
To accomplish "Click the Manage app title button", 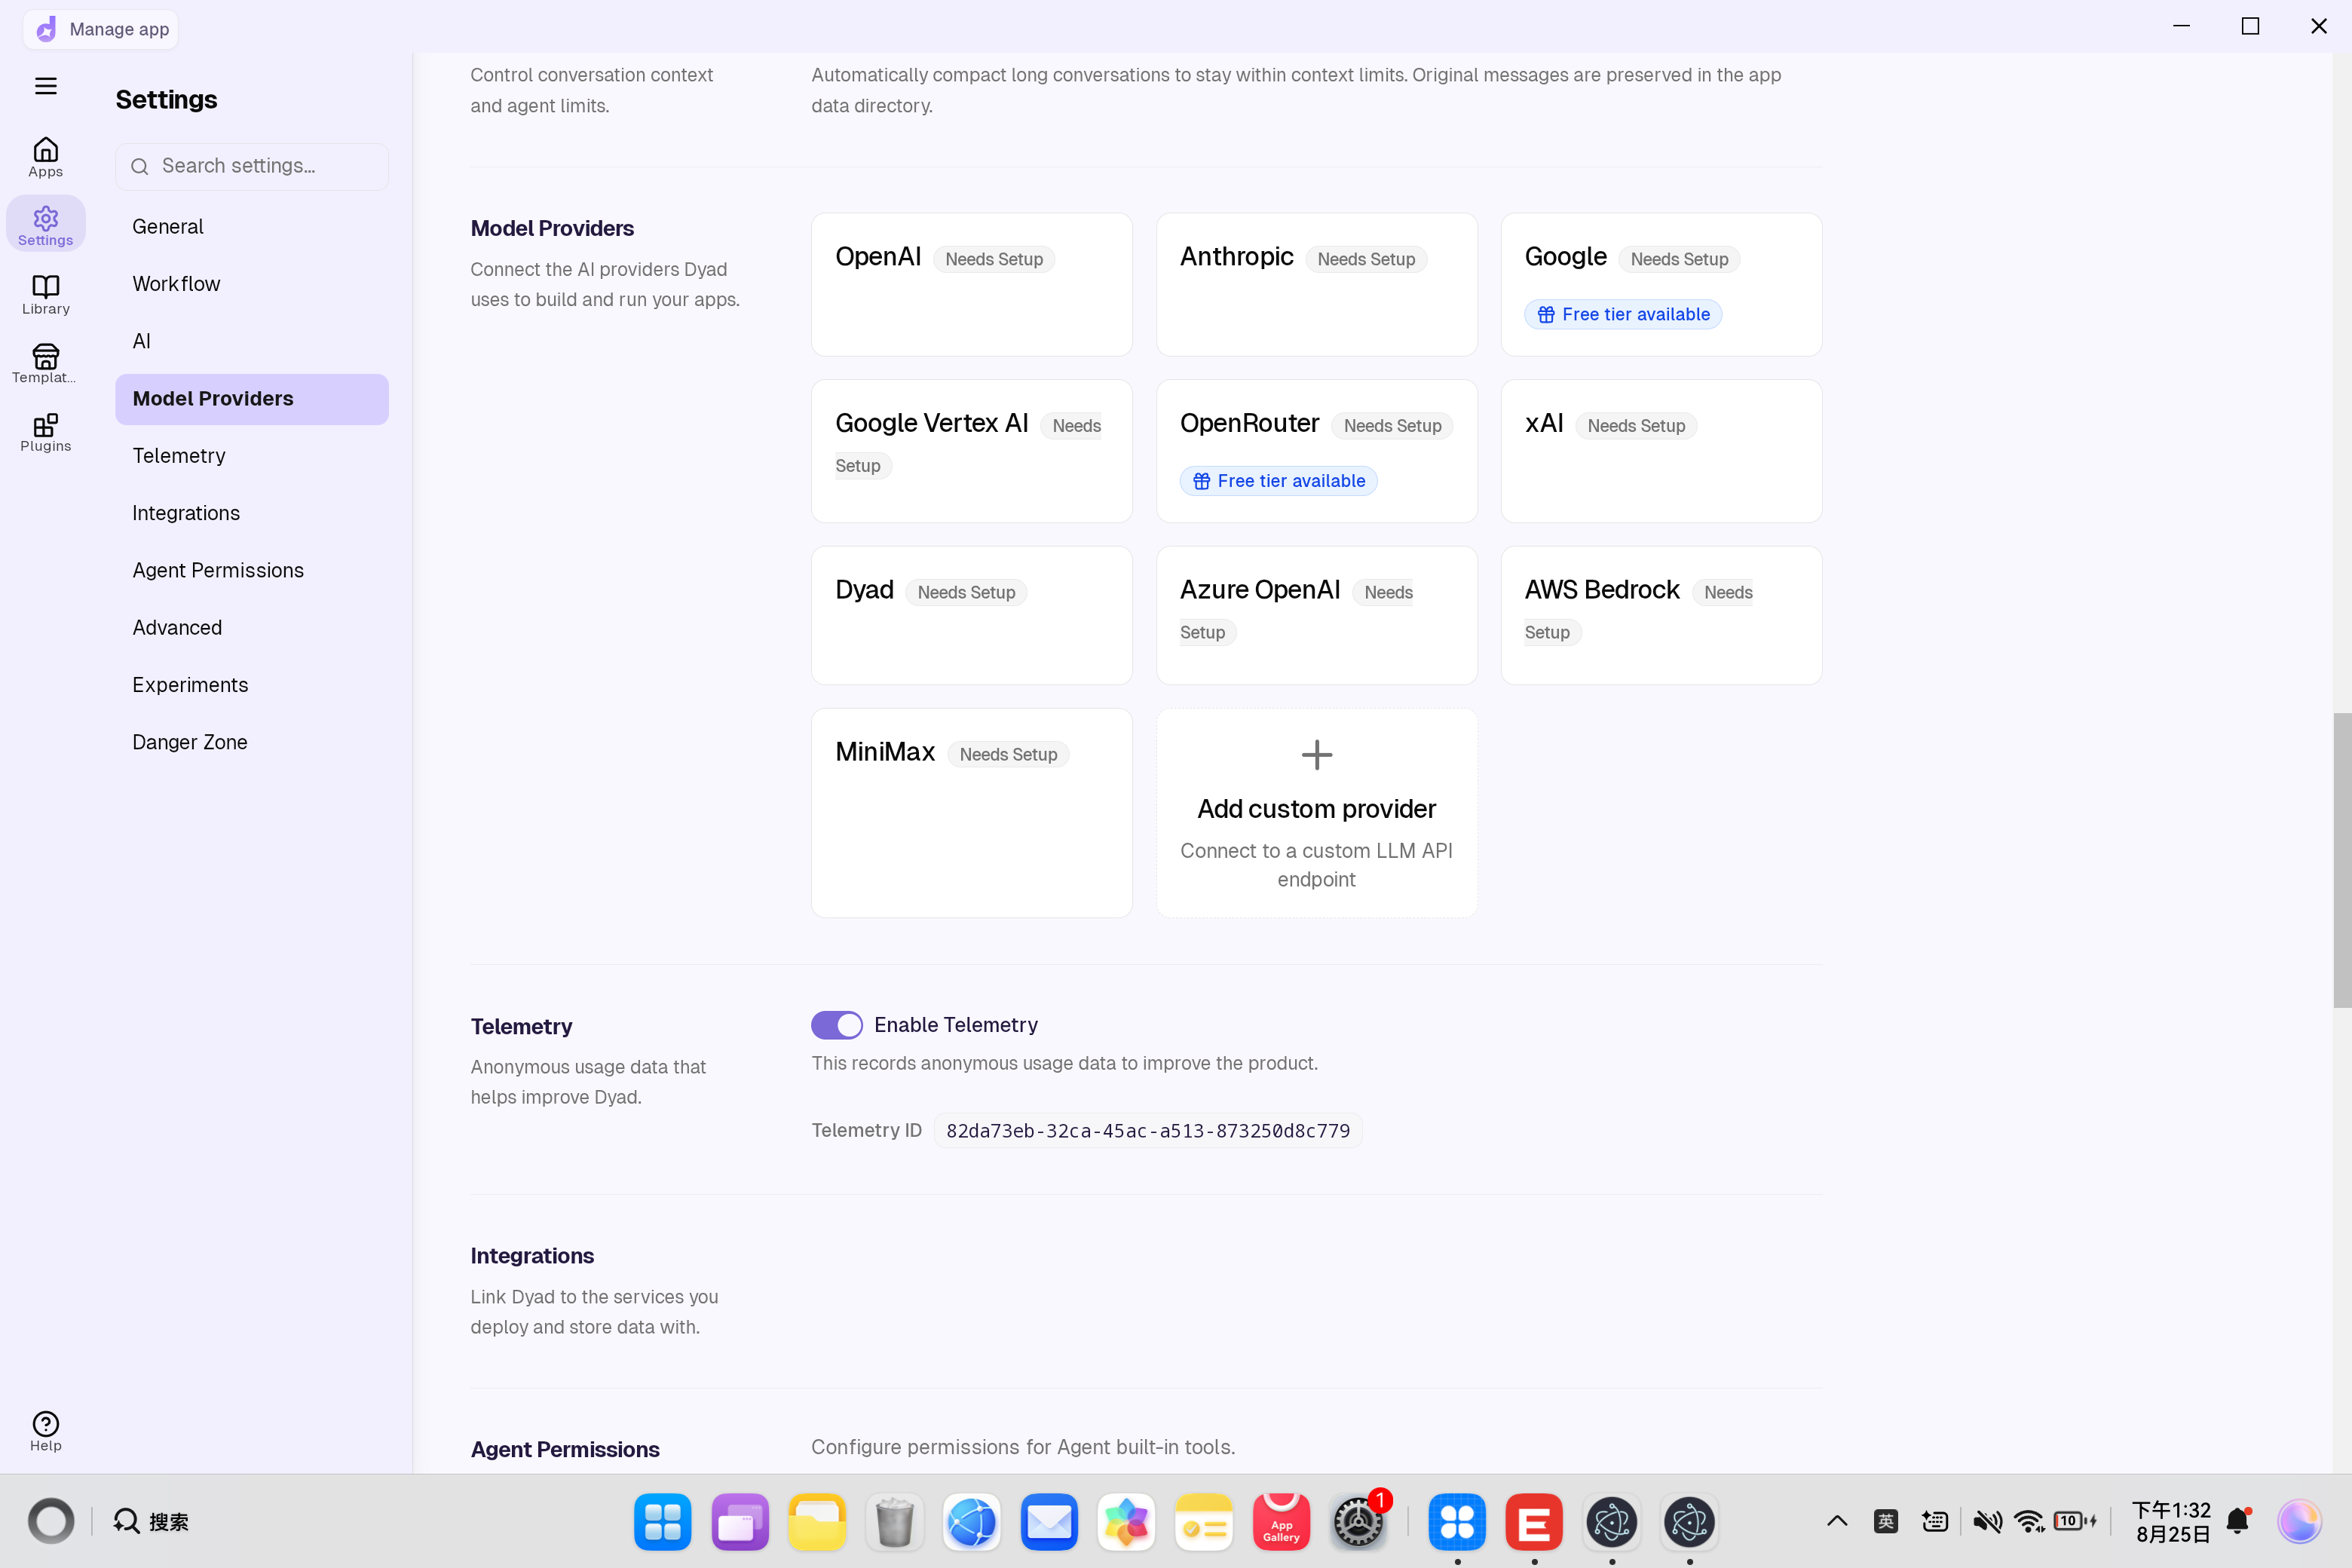I will (x=101, y=29).
